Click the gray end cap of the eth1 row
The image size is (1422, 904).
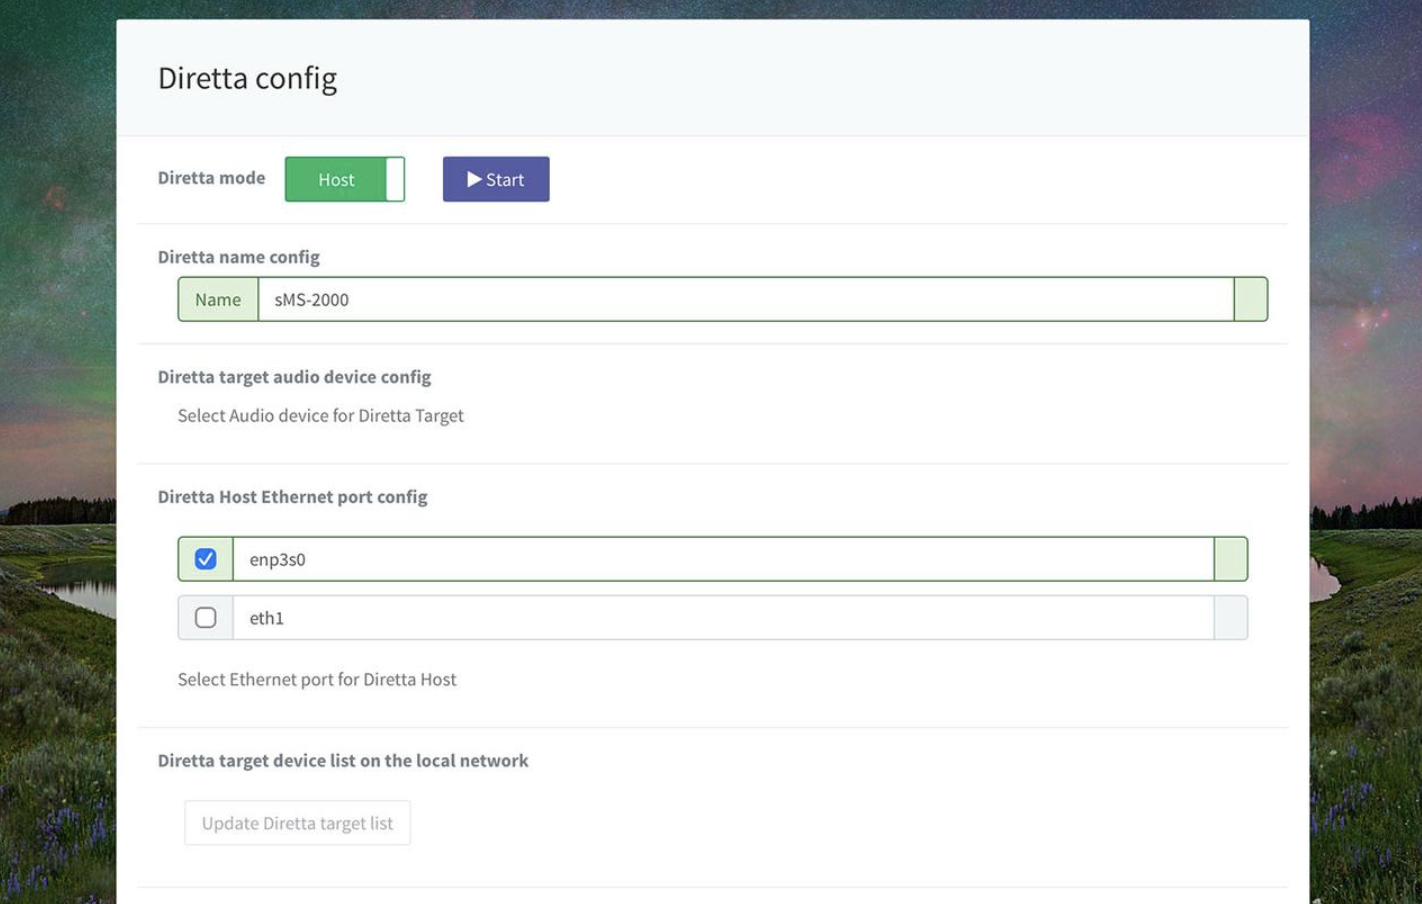(x=1231, y=618)
